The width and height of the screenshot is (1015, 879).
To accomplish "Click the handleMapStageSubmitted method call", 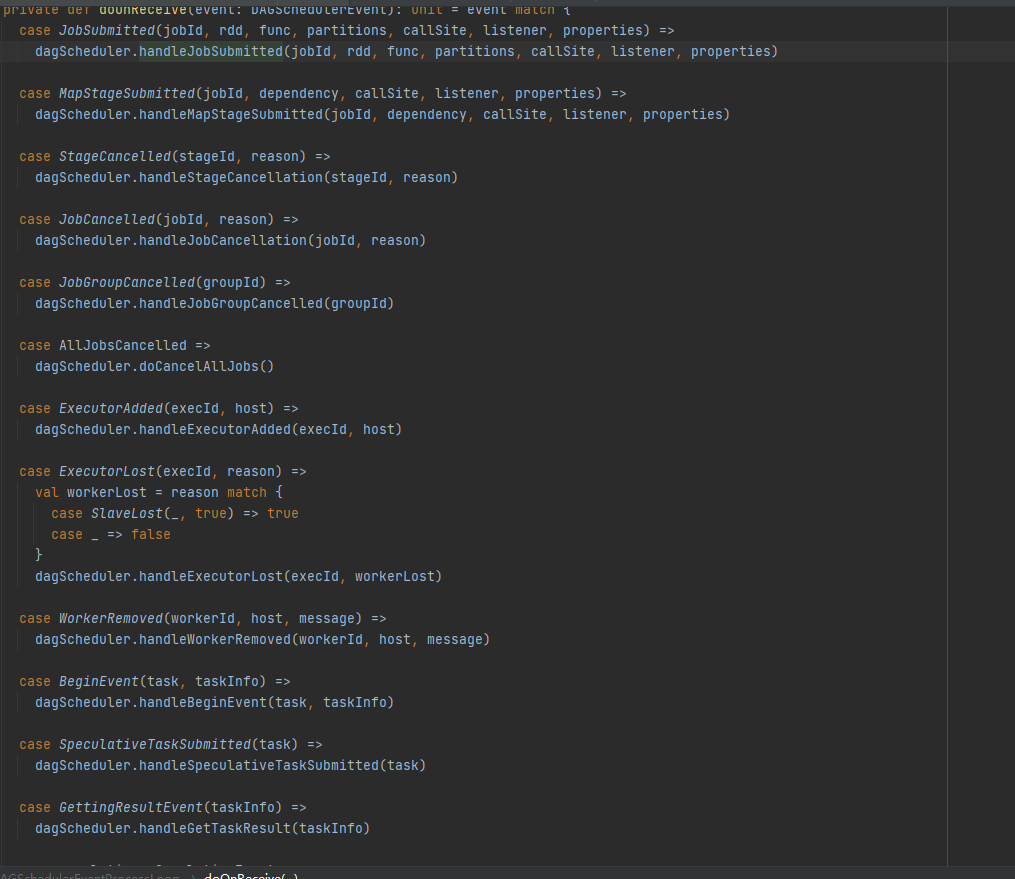I will tap(231, 114).
